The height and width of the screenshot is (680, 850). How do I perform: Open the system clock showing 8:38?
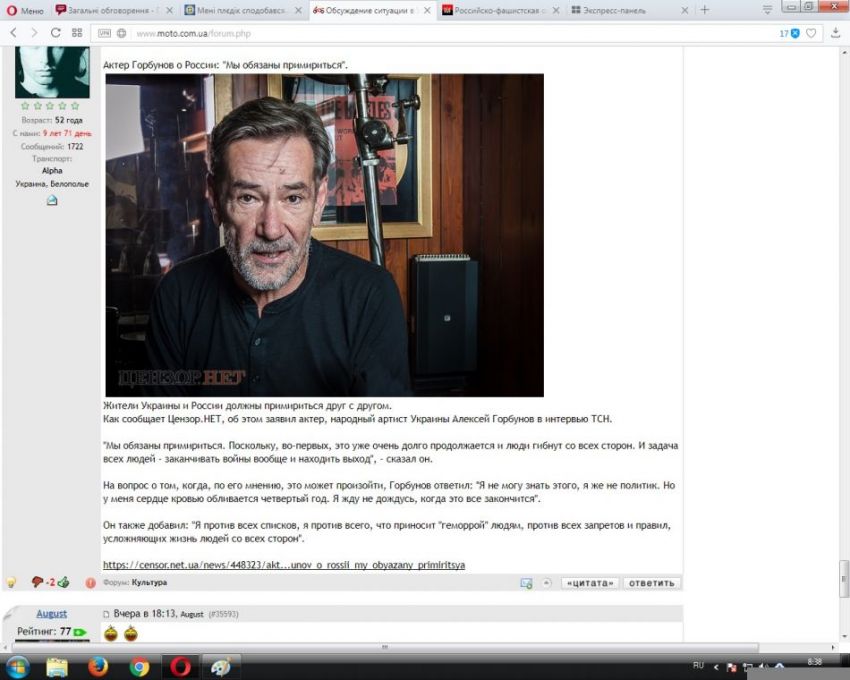(x=814, y=662)
